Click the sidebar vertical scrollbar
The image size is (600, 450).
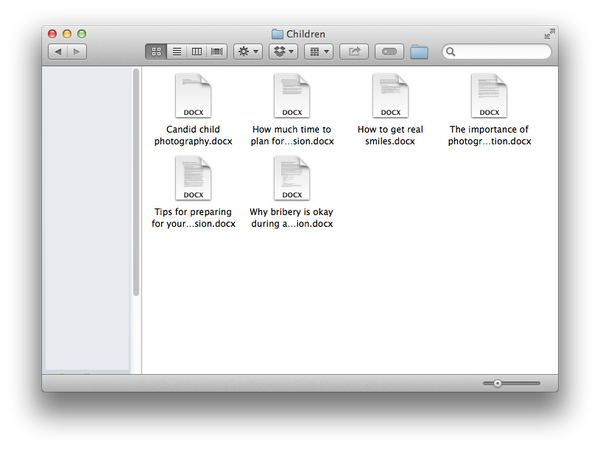pyautogui.click(x=136, y=180)
